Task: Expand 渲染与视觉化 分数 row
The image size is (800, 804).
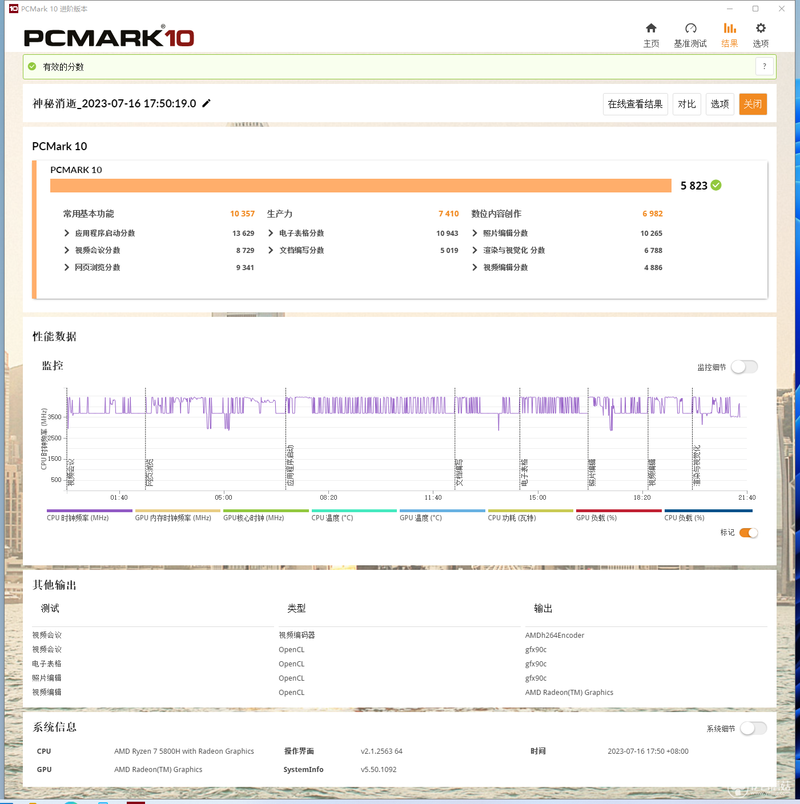Action: point(474,250)
